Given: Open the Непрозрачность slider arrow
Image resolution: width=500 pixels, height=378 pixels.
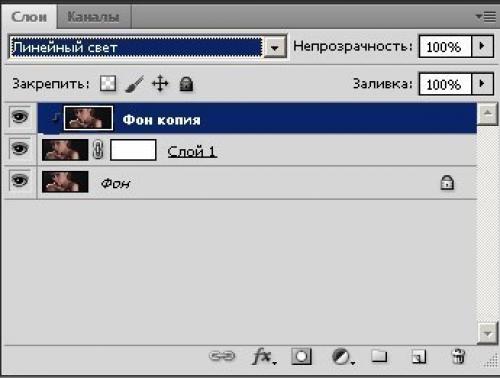Looking at the screenshot, I should coord(482,46).
